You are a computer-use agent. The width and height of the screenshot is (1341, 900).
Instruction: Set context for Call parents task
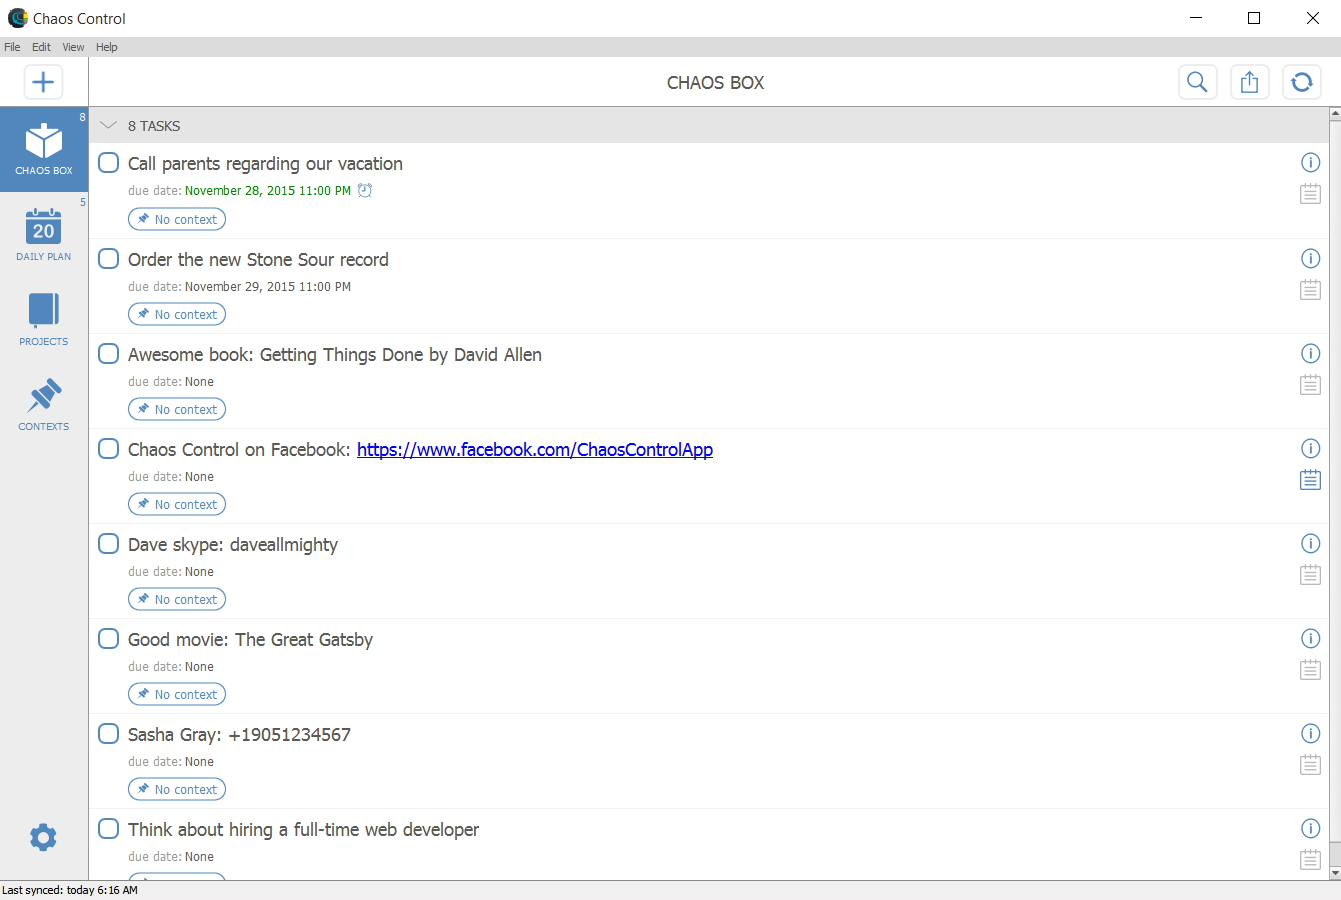[177, 219]
